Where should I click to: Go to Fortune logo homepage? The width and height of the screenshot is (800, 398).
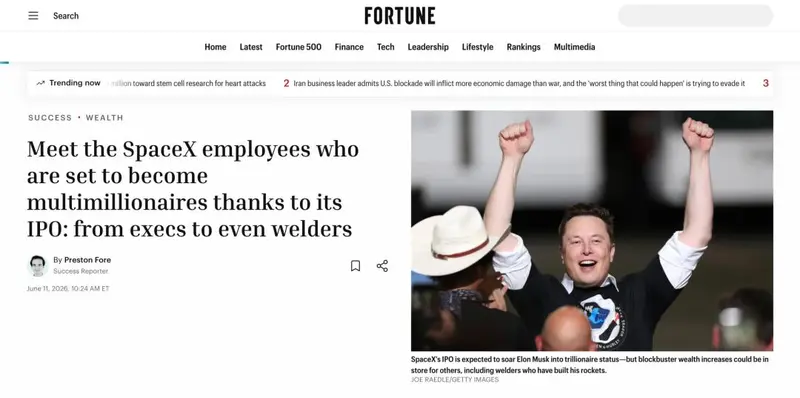[x=400, y=16]
